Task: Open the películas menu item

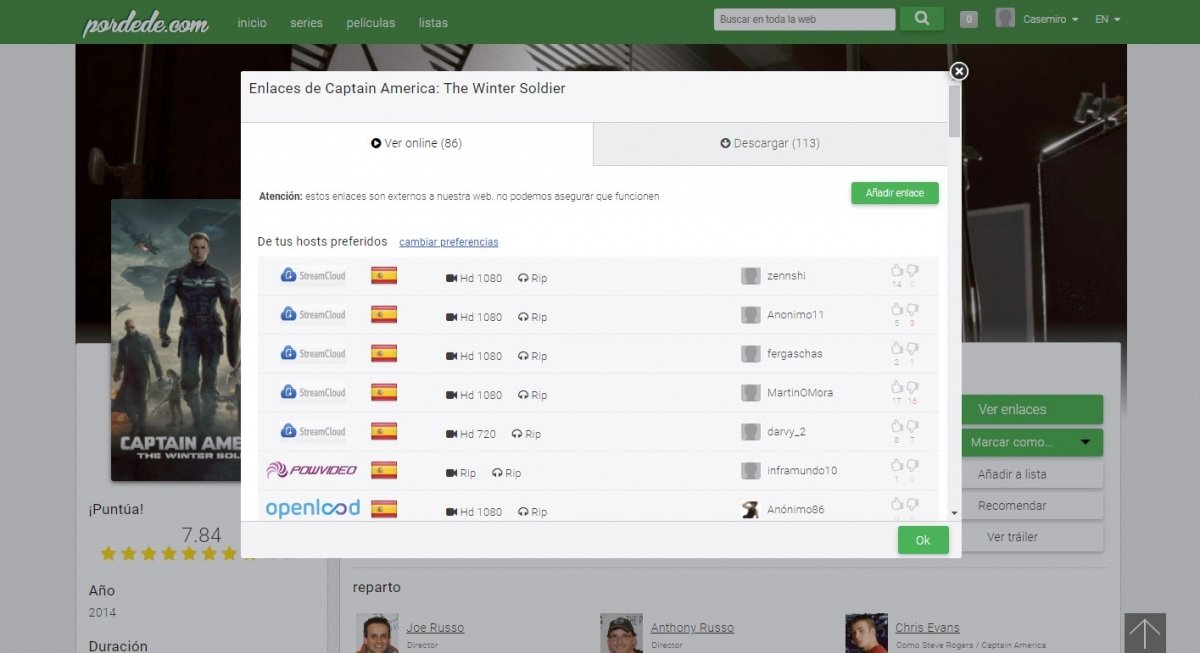Action: [x=370, y=23]
